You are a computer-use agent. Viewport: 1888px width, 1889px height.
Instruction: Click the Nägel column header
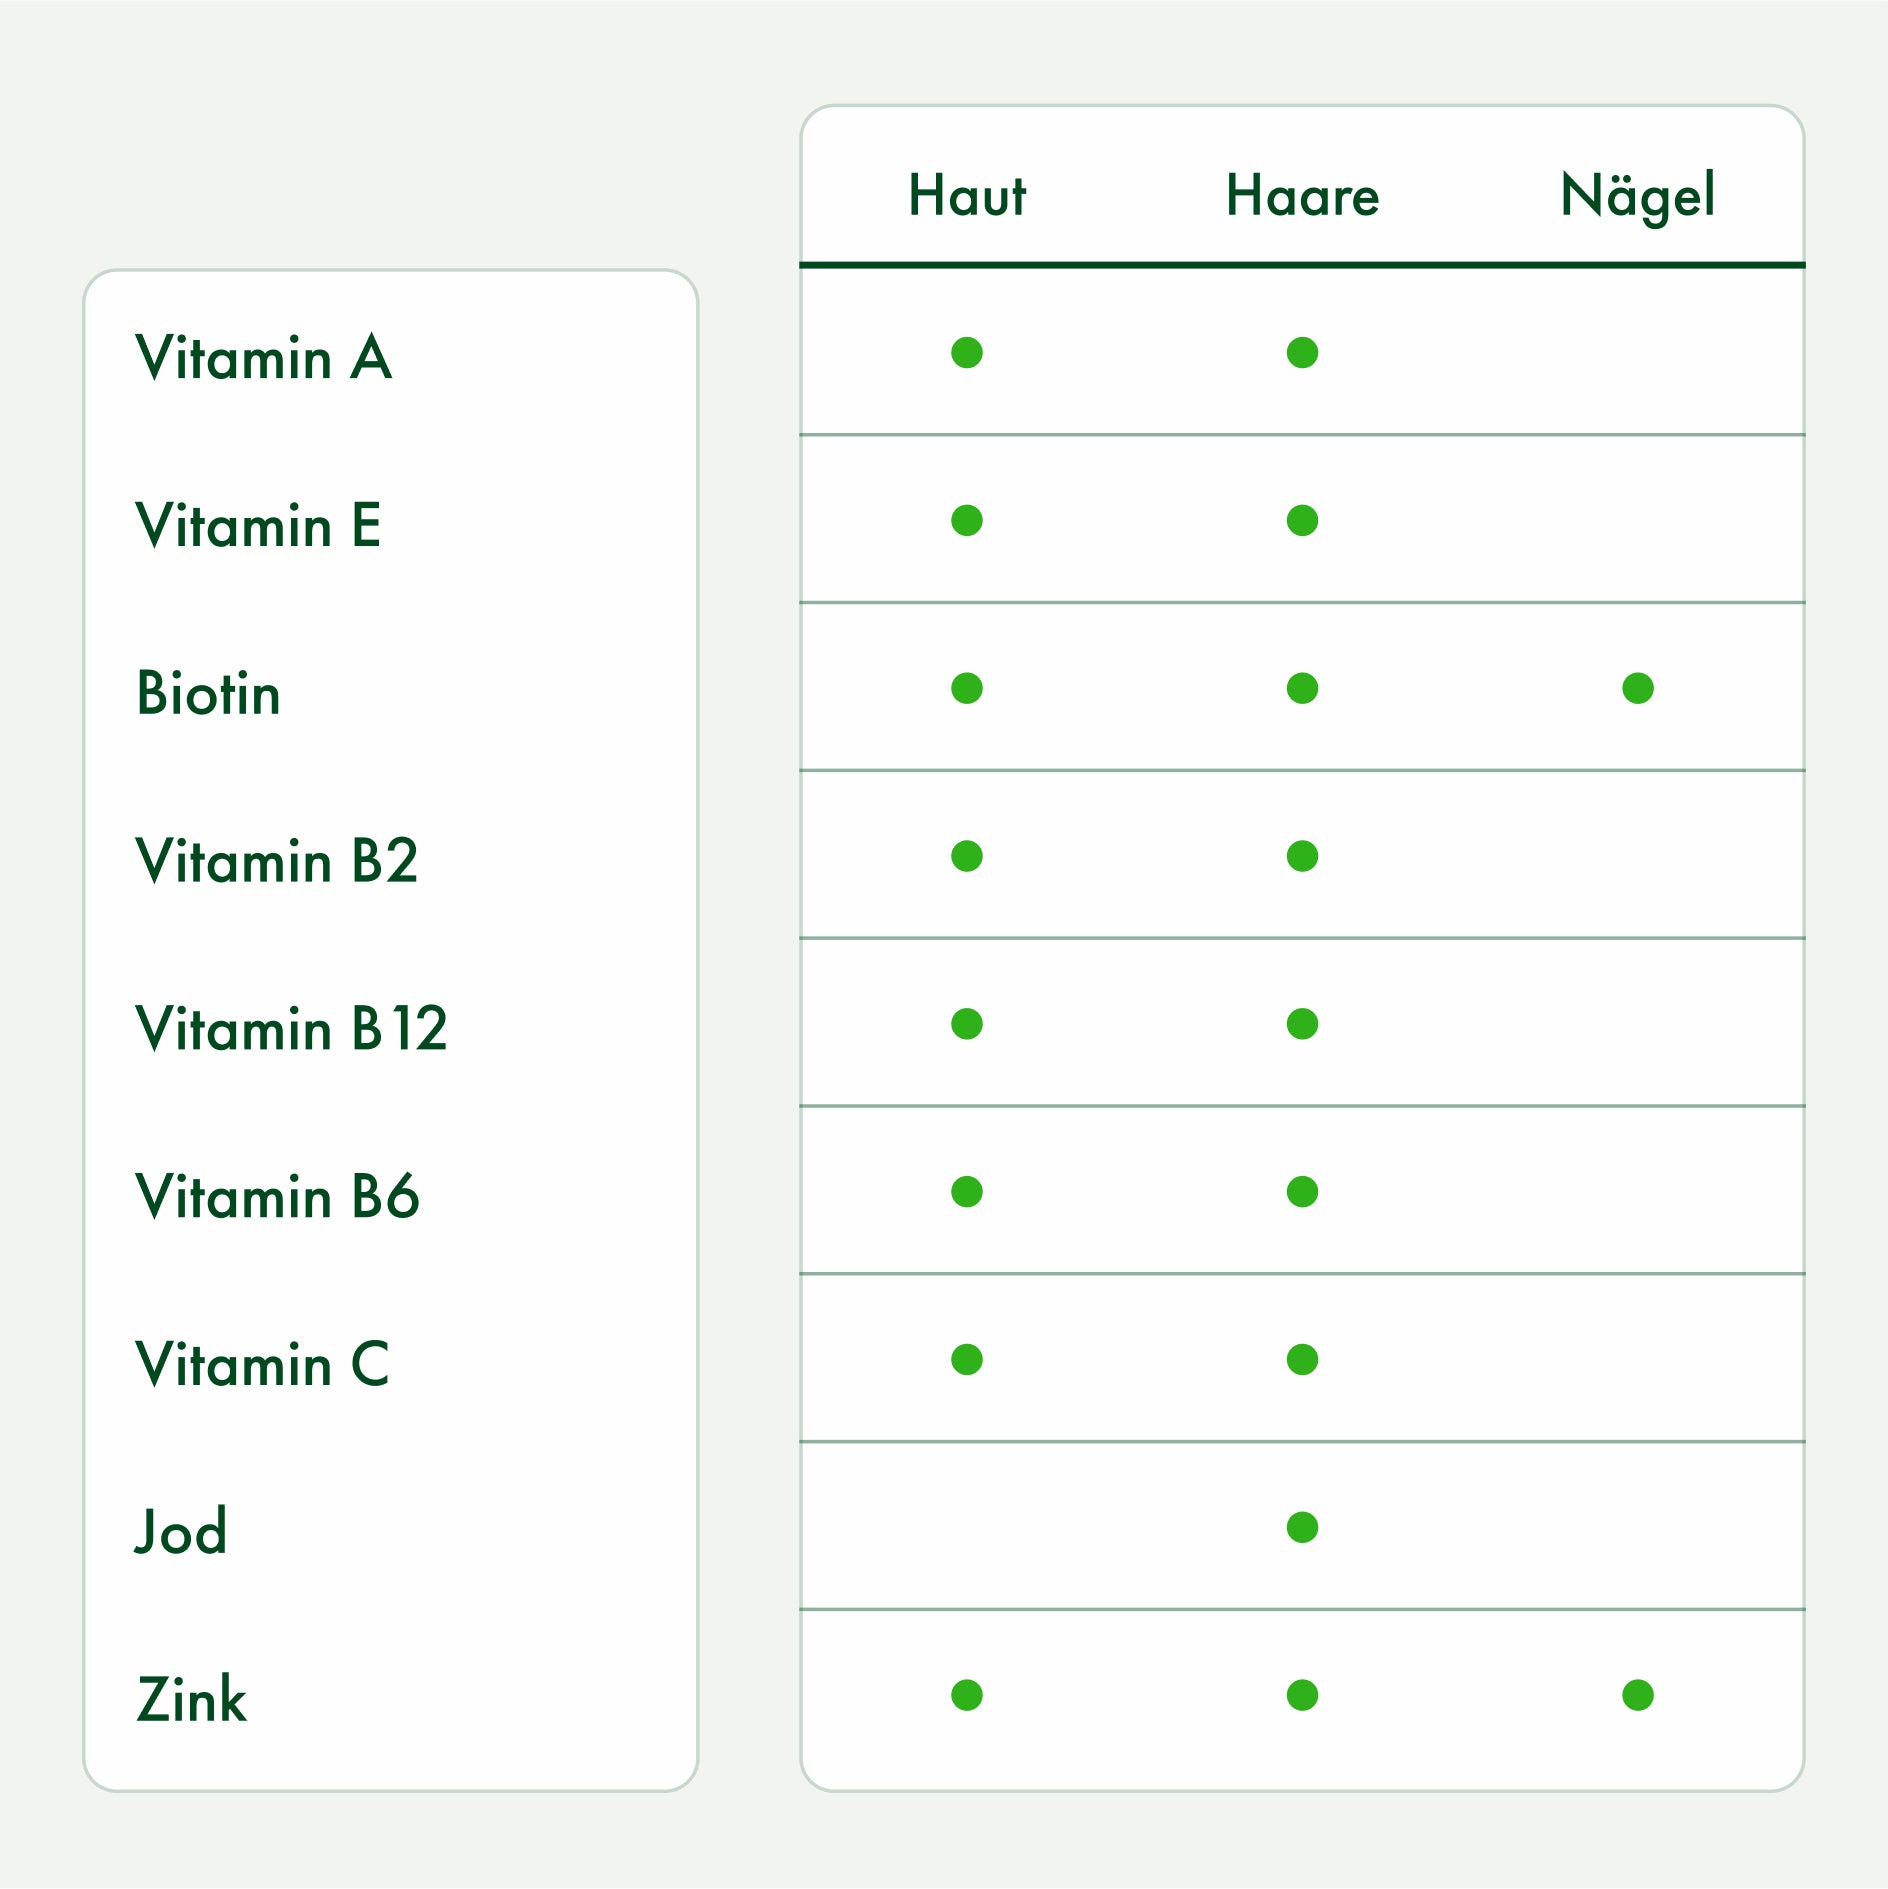pyautogui.click(x=1637, y=195)
